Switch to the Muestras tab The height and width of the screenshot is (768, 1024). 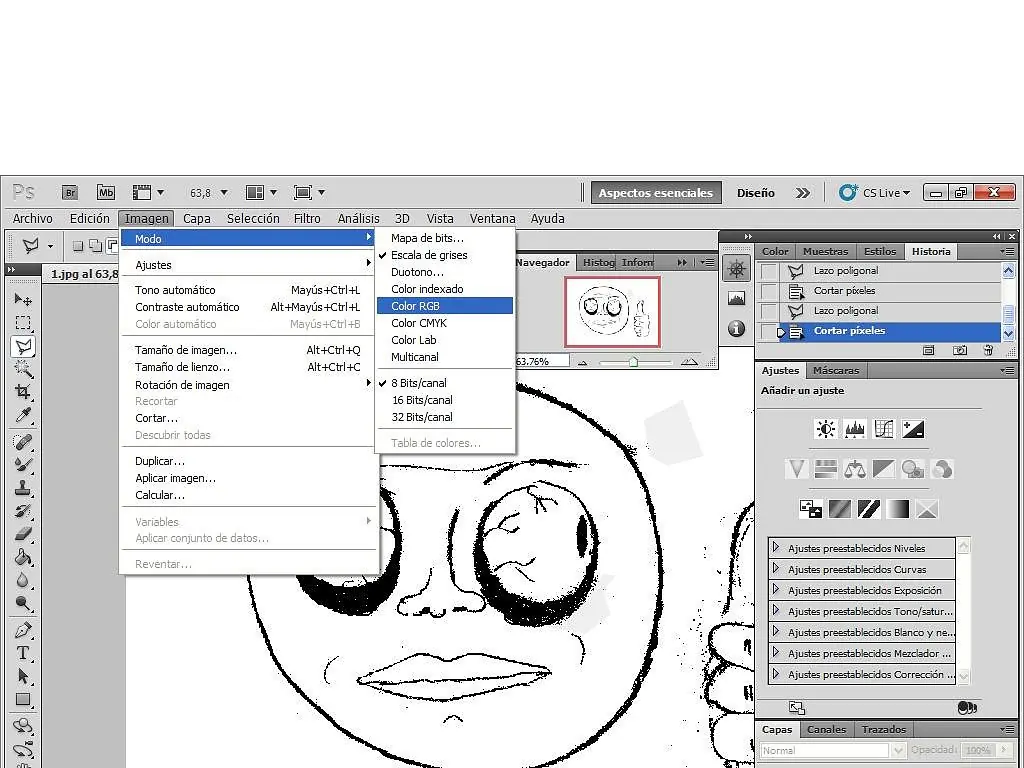[825, 251]
